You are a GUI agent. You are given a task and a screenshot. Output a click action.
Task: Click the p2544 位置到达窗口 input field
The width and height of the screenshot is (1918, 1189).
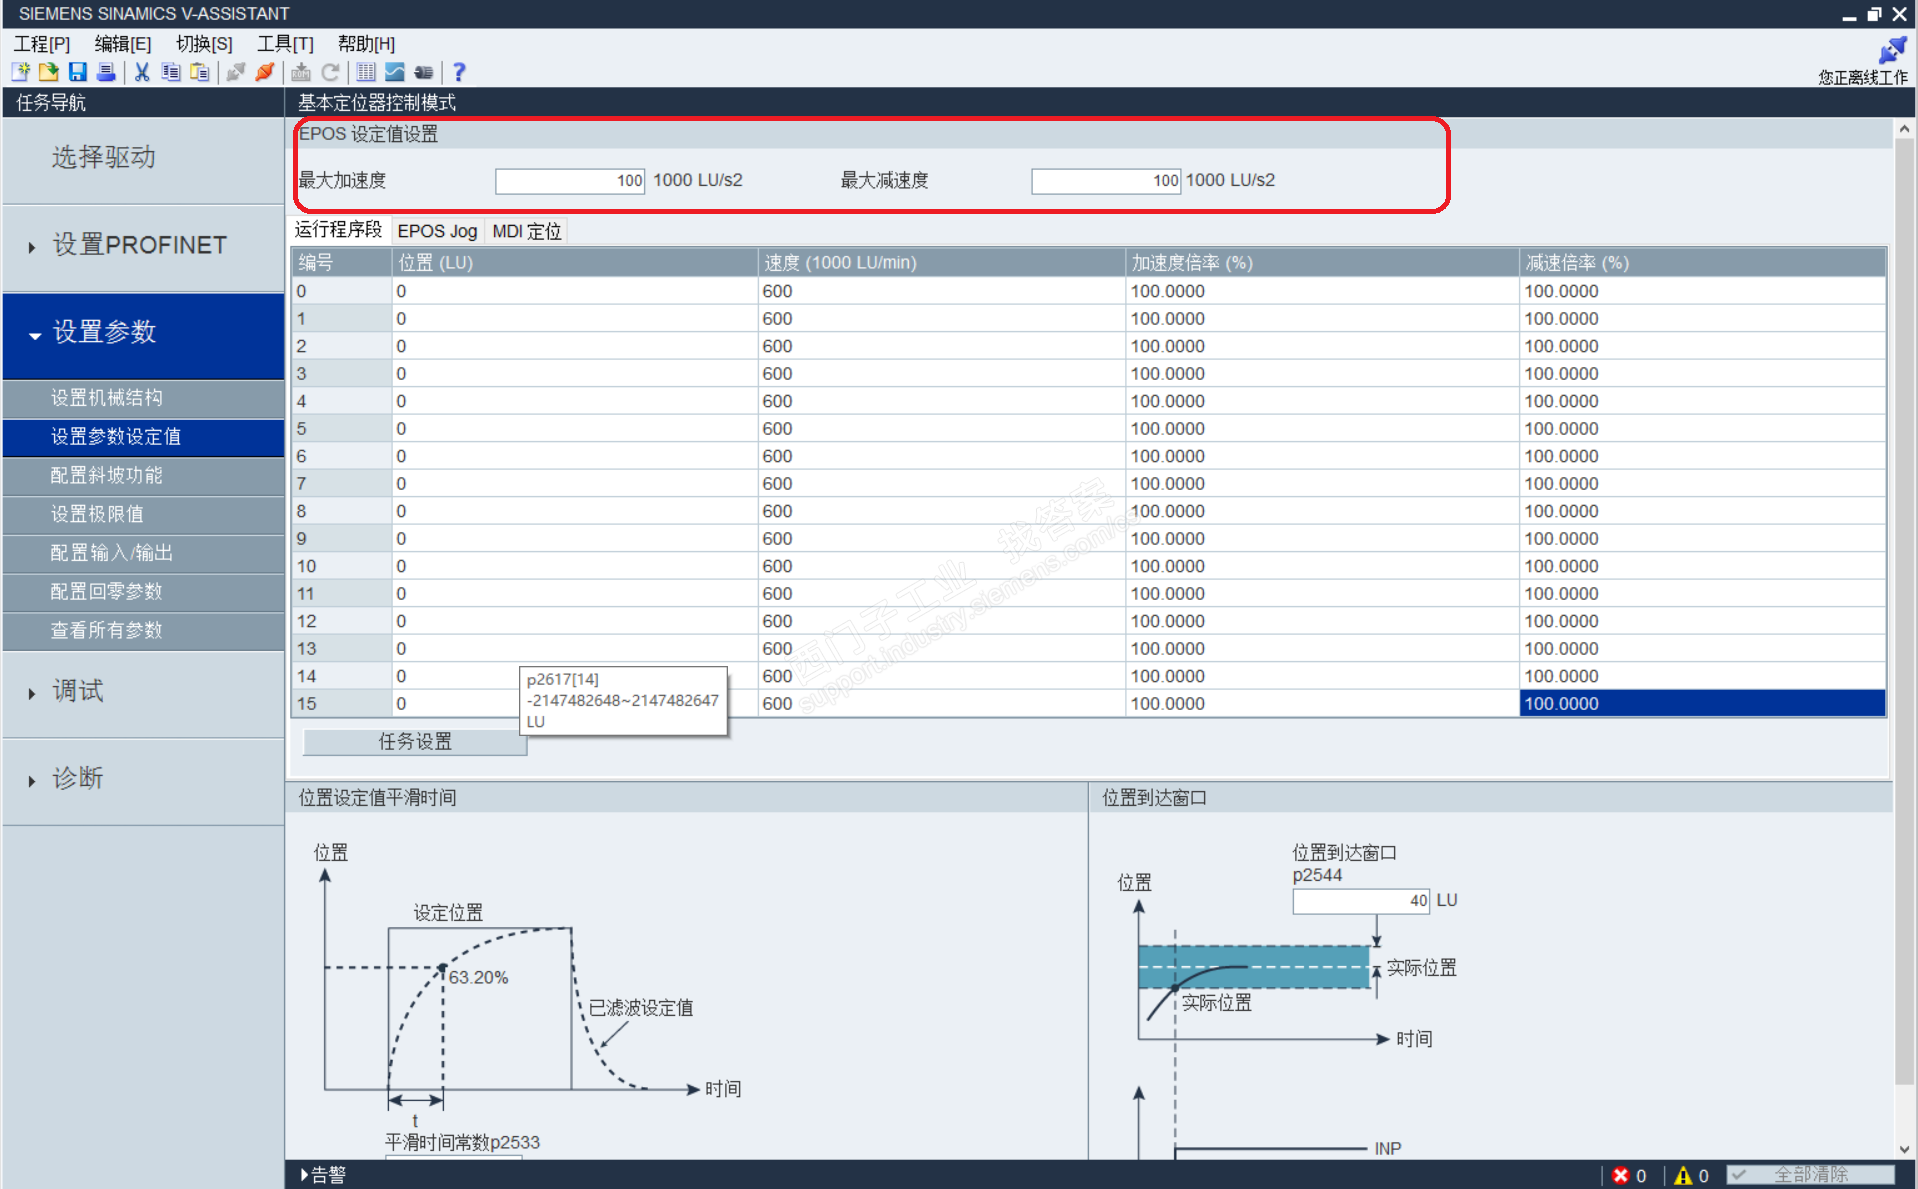[x=1361, y=901]
